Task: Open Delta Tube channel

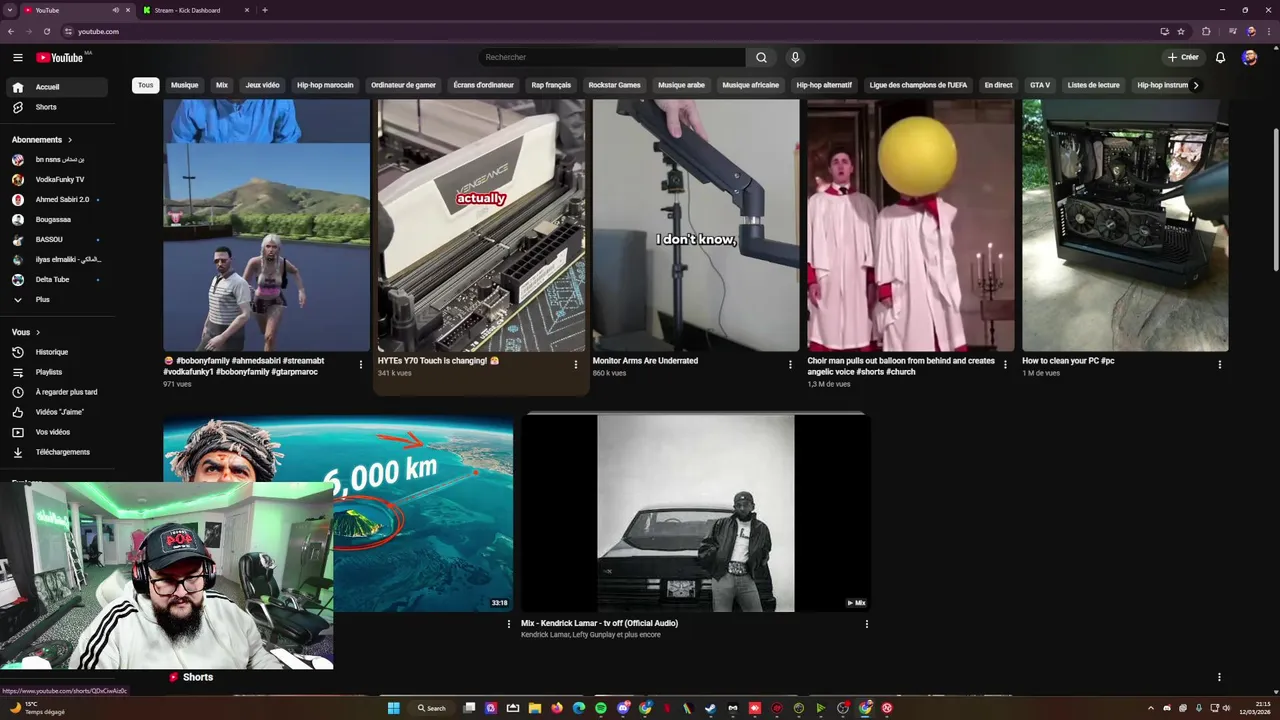Action: pos(57,279)
